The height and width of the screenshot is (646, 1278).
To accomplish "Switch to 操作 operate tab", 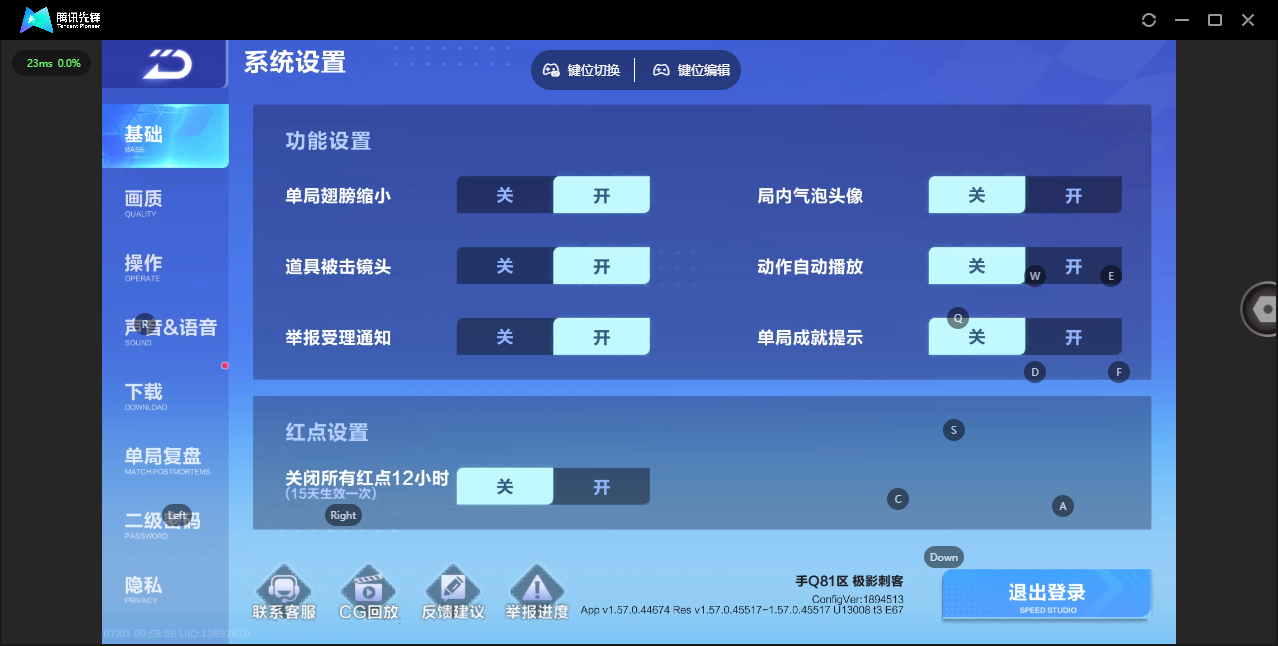I will (165, 266).
